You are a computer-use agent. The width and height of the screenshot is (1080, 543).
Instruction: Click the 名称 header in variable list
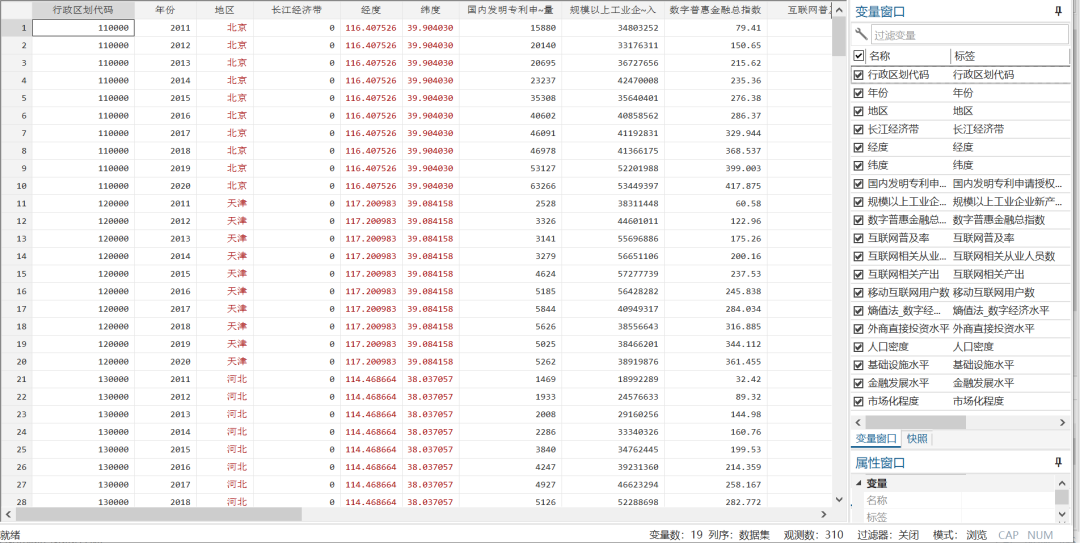click(x=908, y=56)
